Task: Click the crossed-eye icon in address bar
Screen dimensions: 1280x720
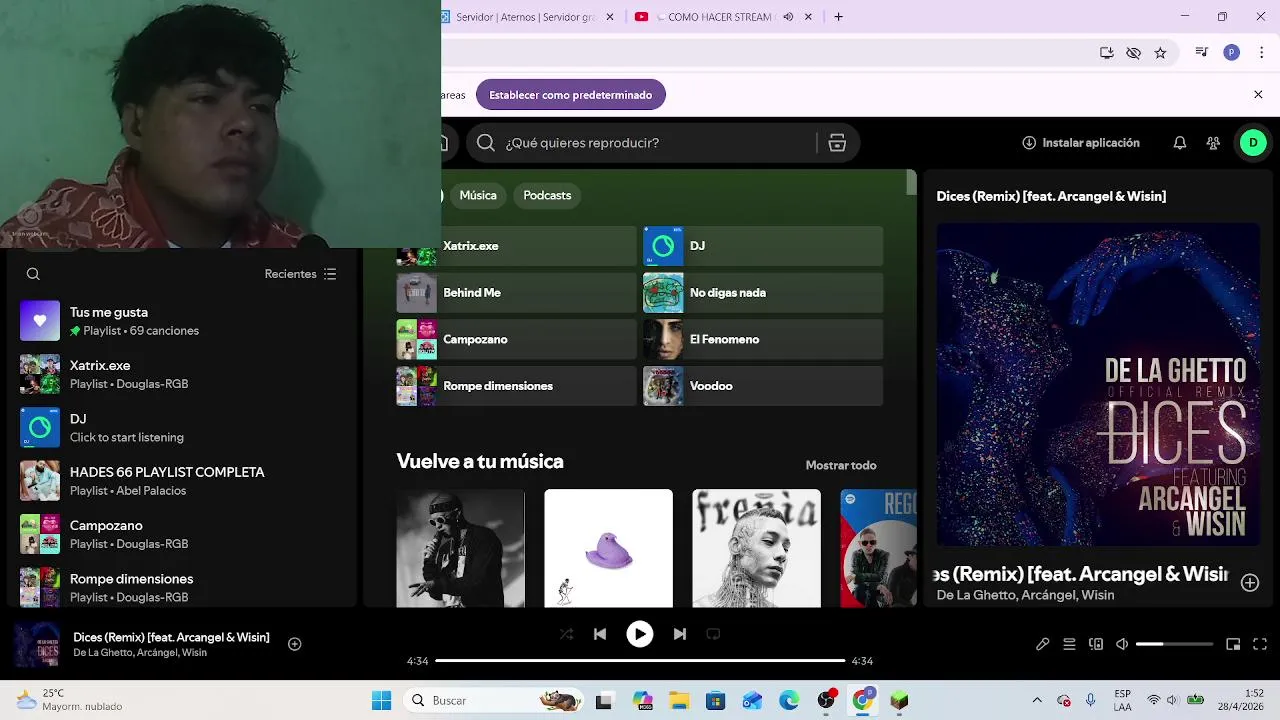Action: 1133,53
